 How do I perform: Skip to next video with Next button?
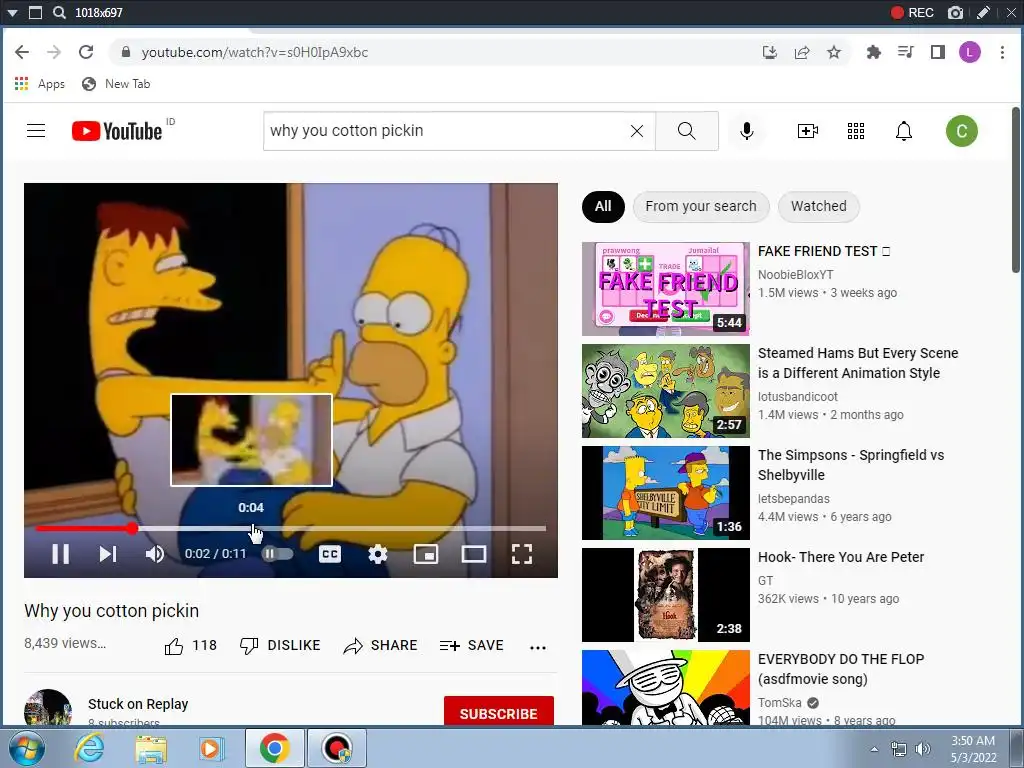(x=108, y=554)
